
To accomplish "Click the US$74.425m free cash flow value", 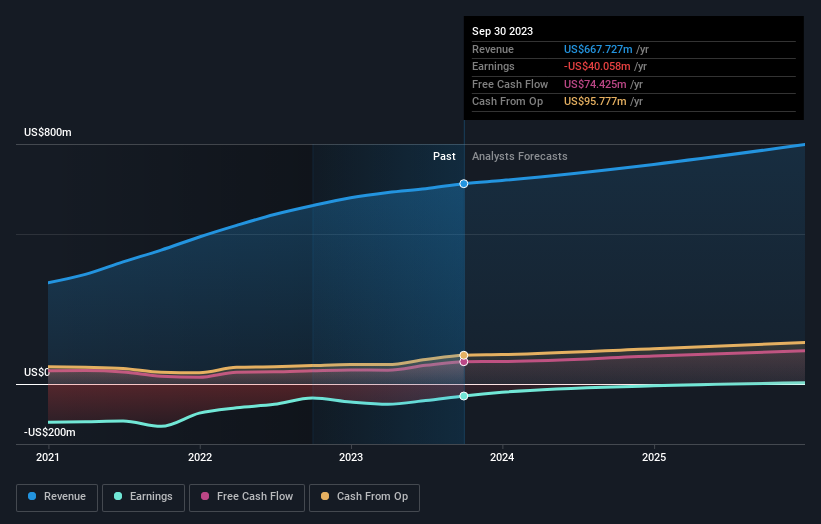I will pos(595,84).
